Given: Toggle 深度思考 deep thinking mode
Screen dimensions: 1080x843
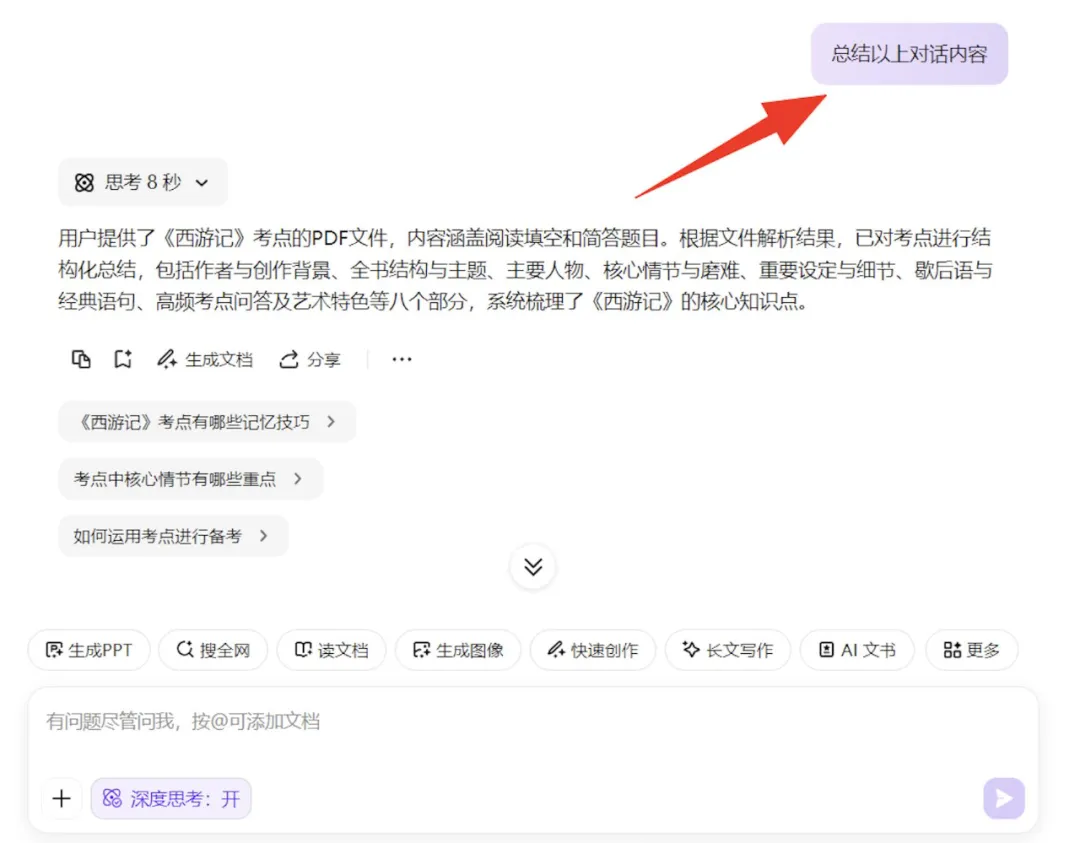Looking at the screenshot, I should point(171,798).
